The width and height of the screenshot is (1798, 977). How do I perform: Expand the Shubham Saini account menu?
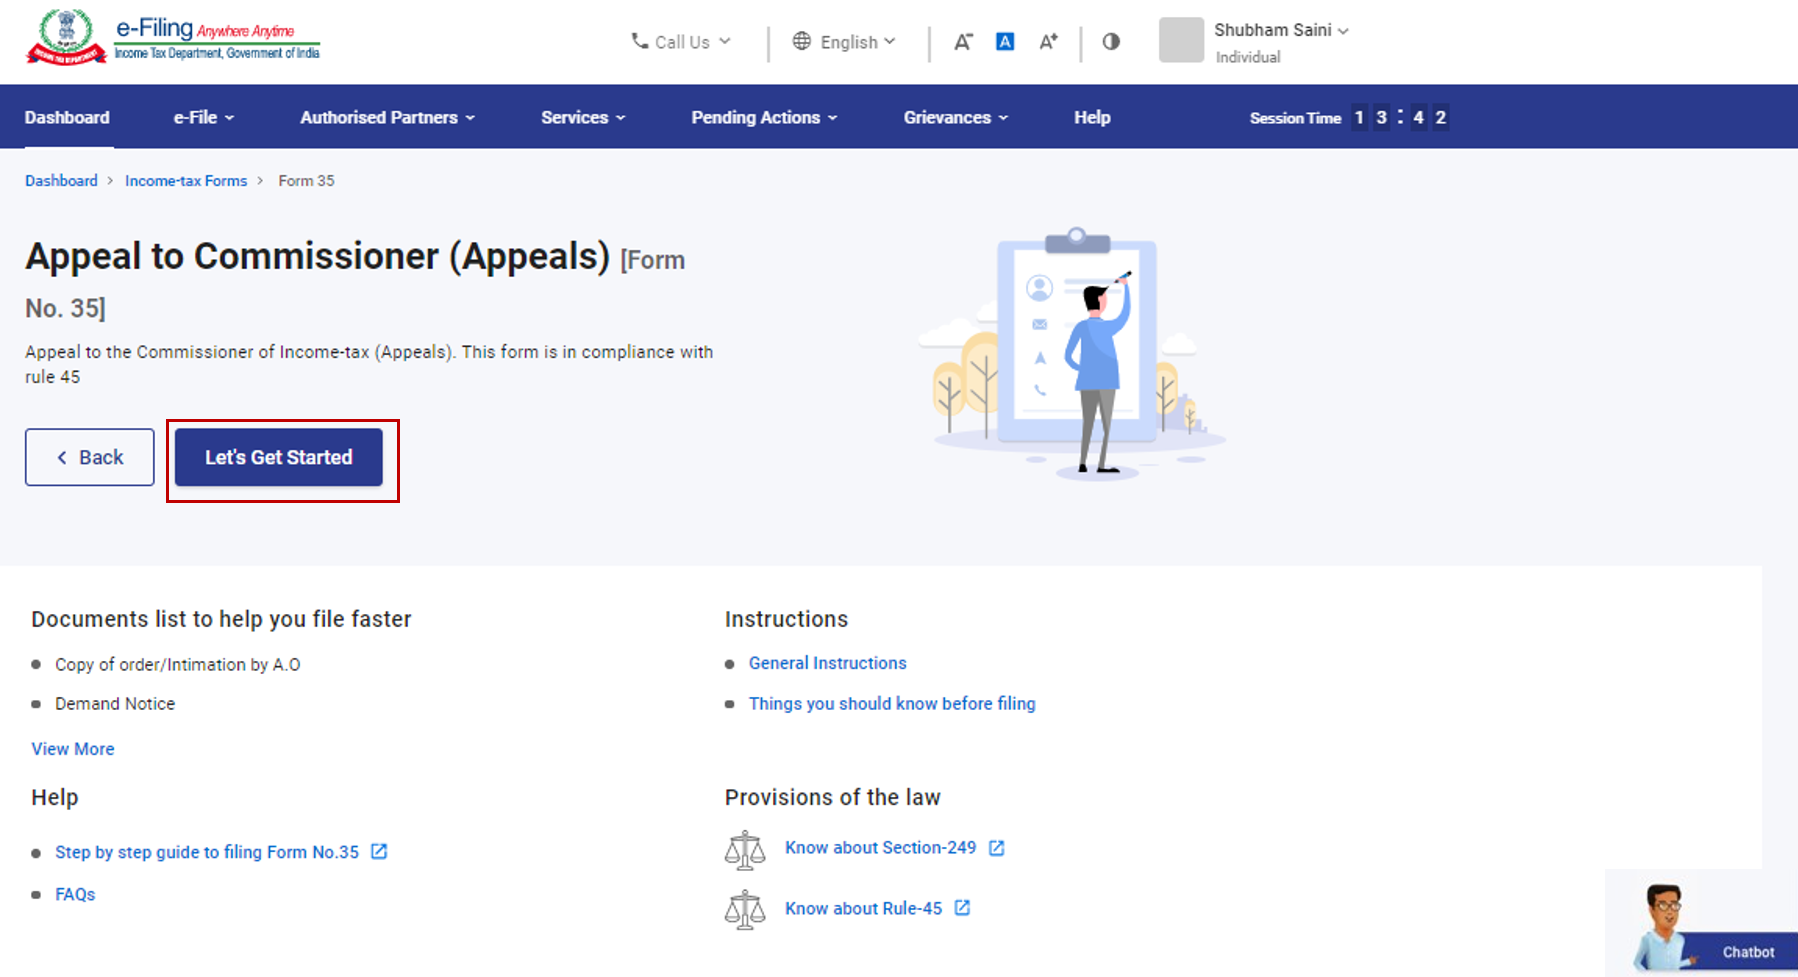coord(1280,31)
